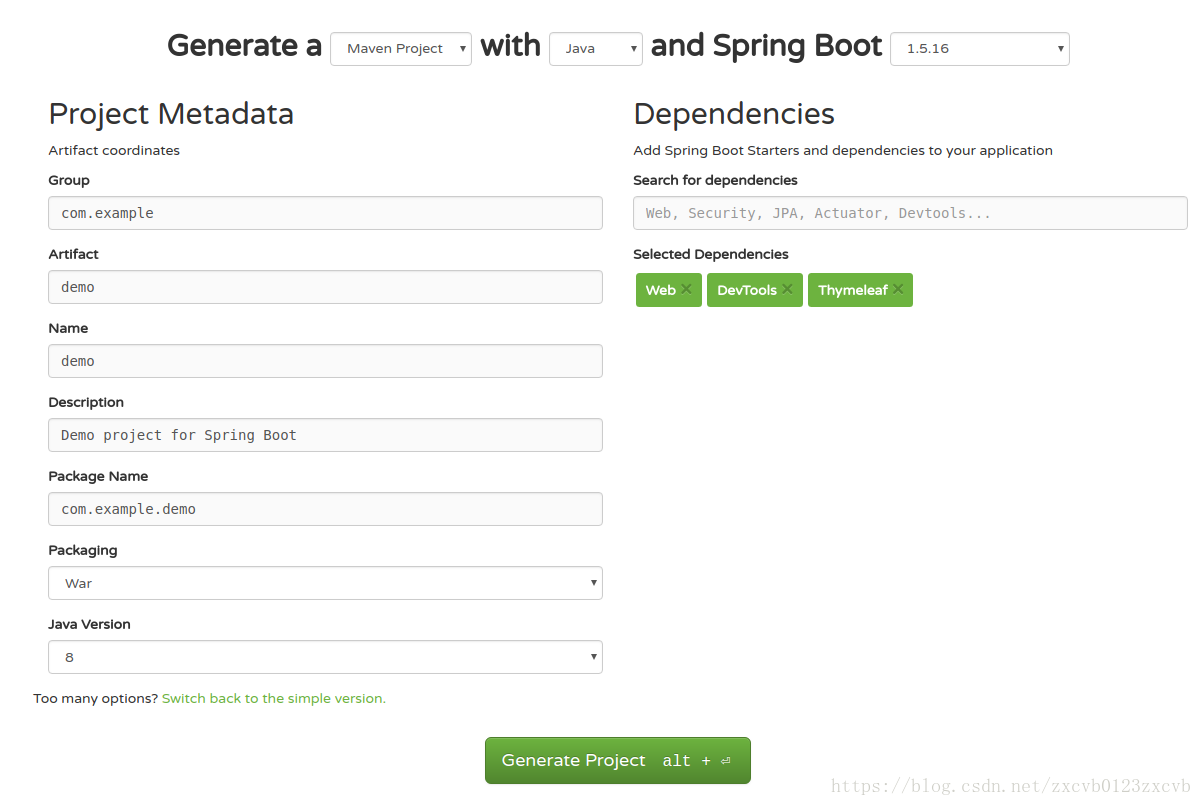
Task: Click the Artifact coordinates text
Action: 114,151
